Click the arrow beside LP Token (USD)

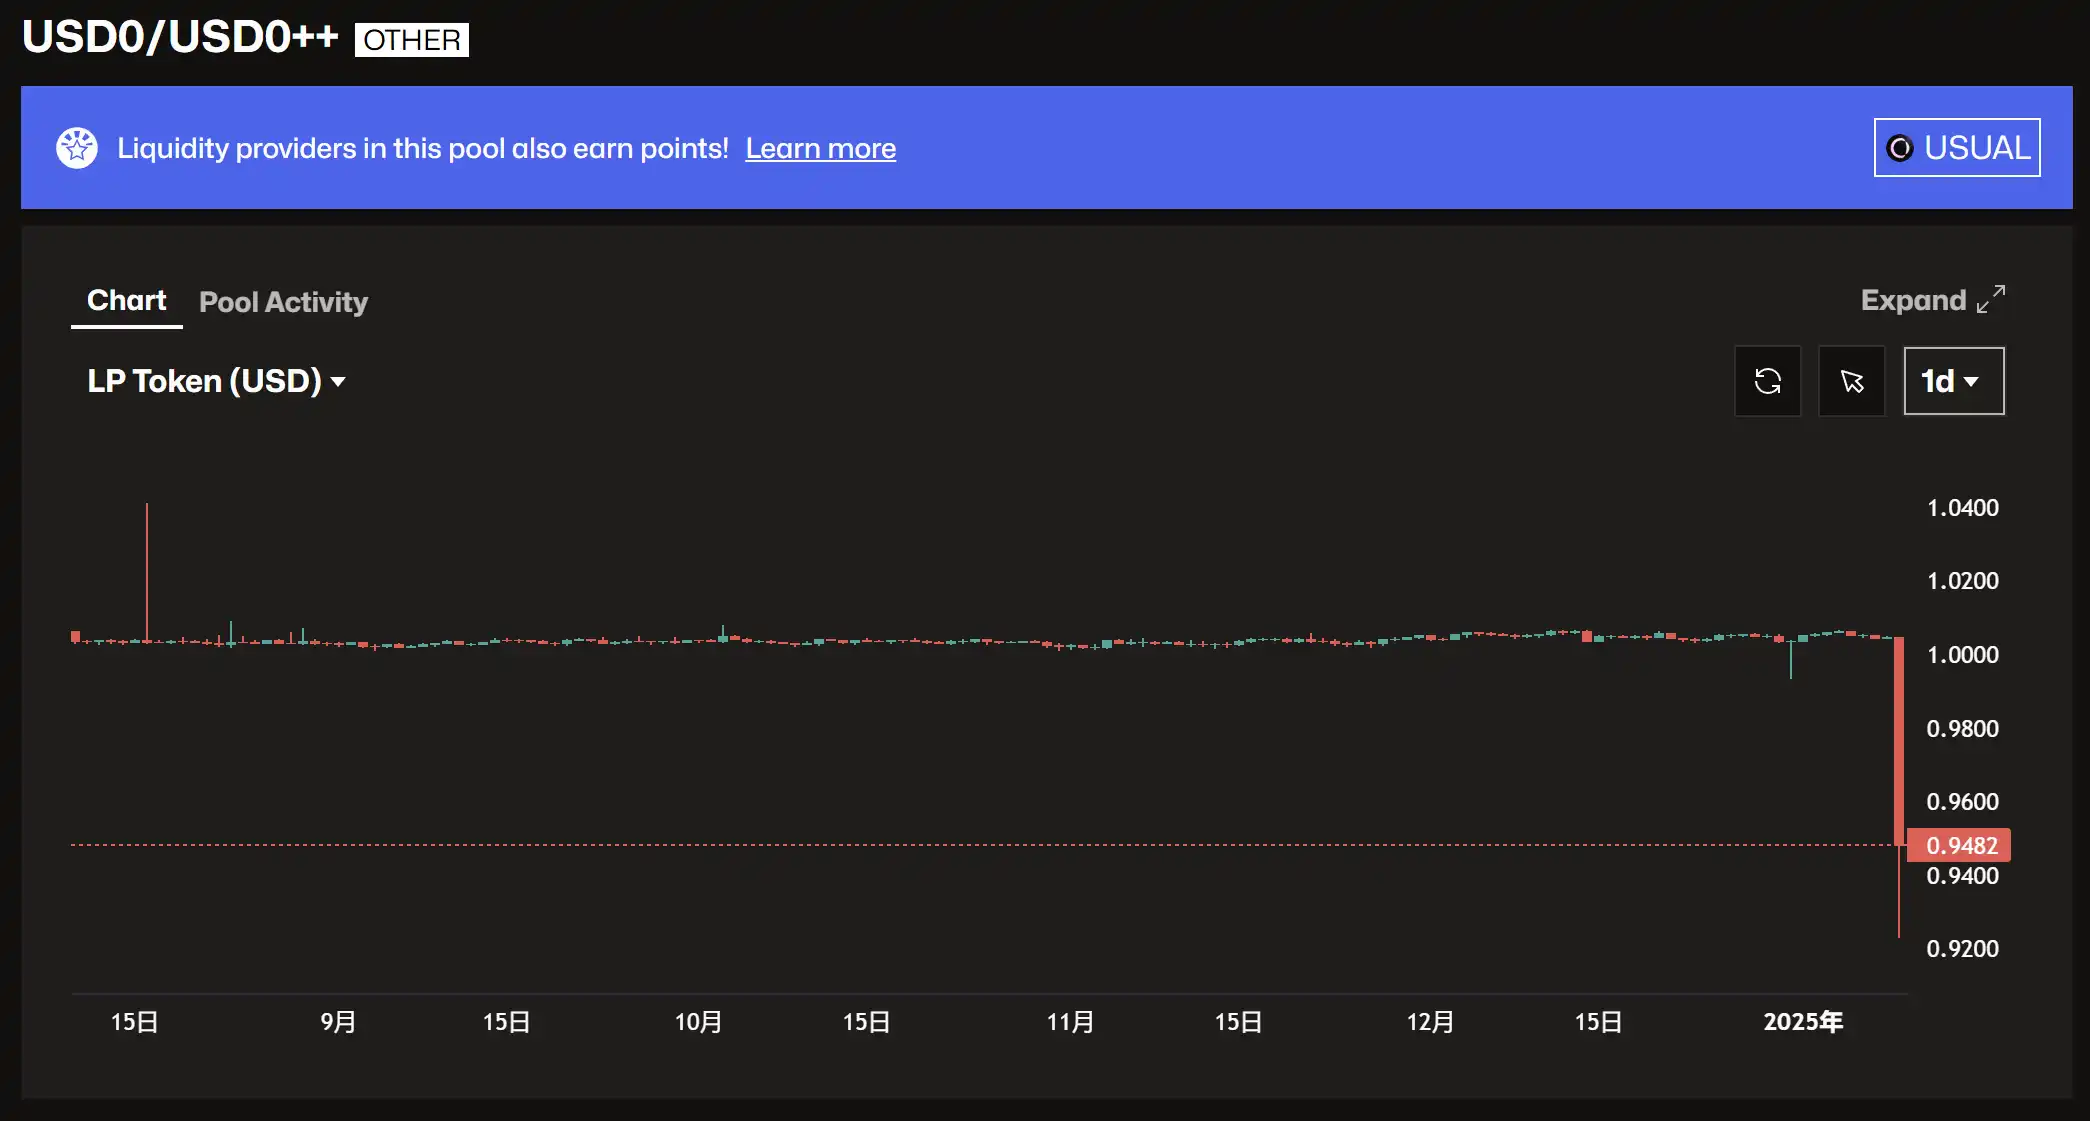[x=338, y=382]
